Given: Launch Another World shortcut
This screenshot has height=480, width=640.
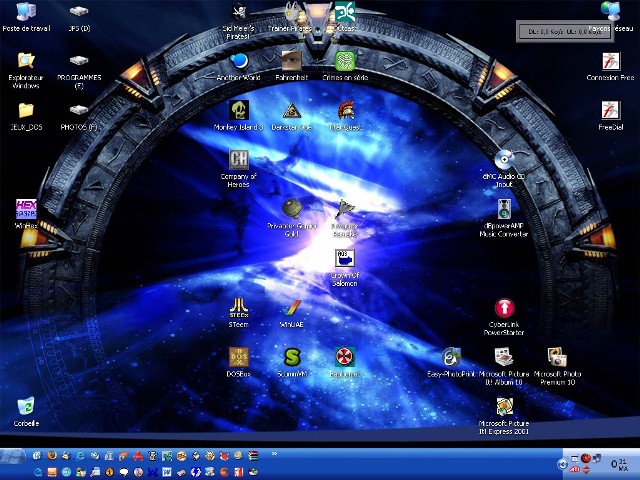Looking at the screenshot, I should (239, 67).
